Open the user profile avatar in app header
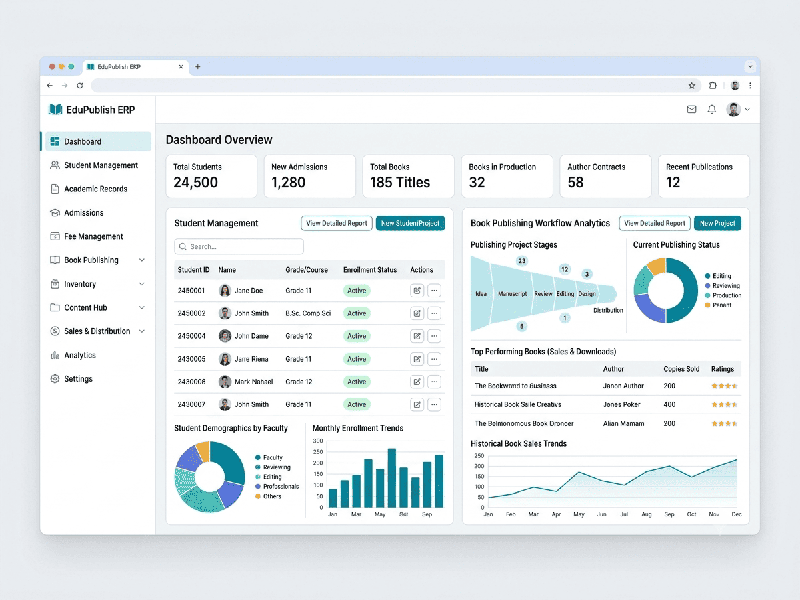 point(734,109)
